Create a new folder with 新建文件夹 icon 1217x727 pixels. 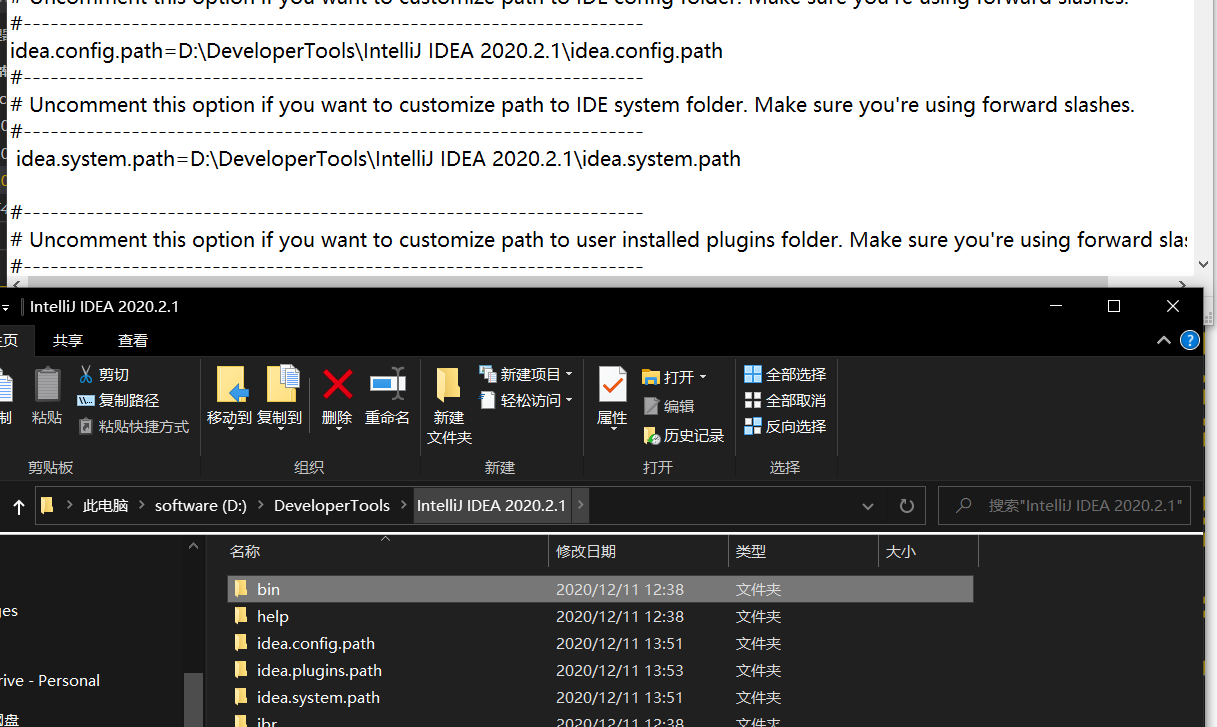coord(449,385)
